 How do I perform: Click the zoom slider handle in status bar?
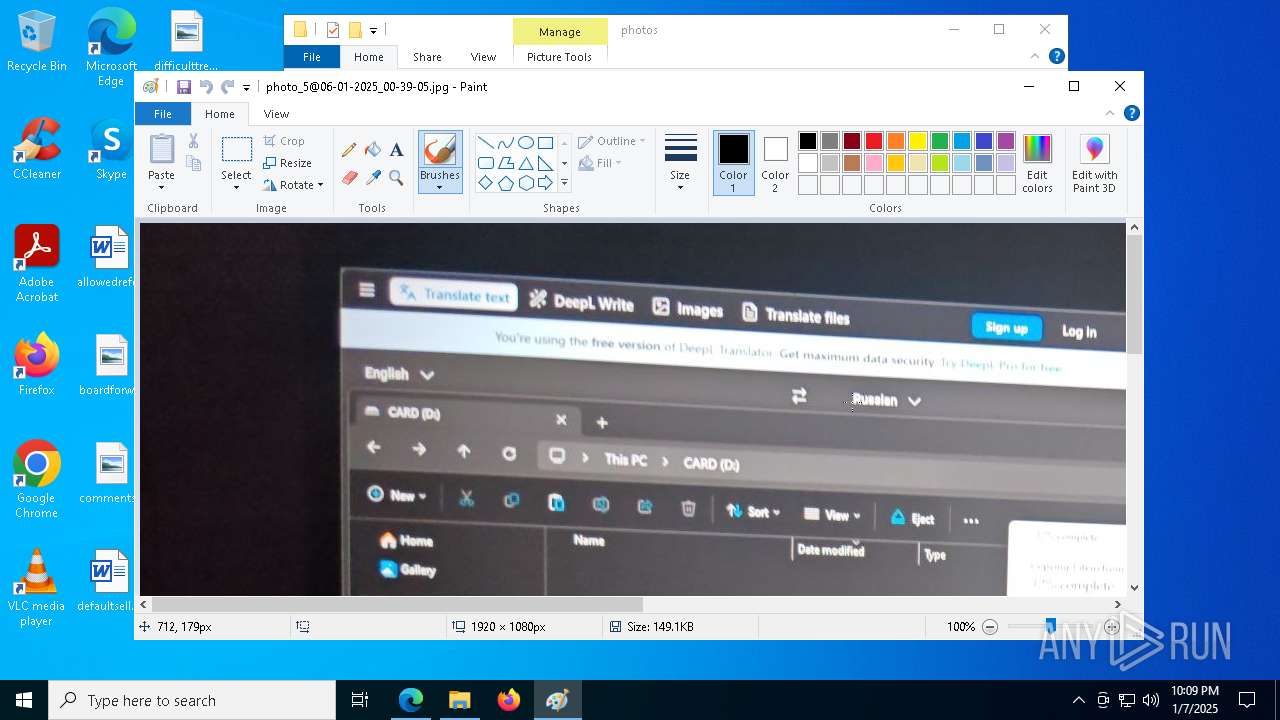pyautogui.click(x=1050, y=627)
